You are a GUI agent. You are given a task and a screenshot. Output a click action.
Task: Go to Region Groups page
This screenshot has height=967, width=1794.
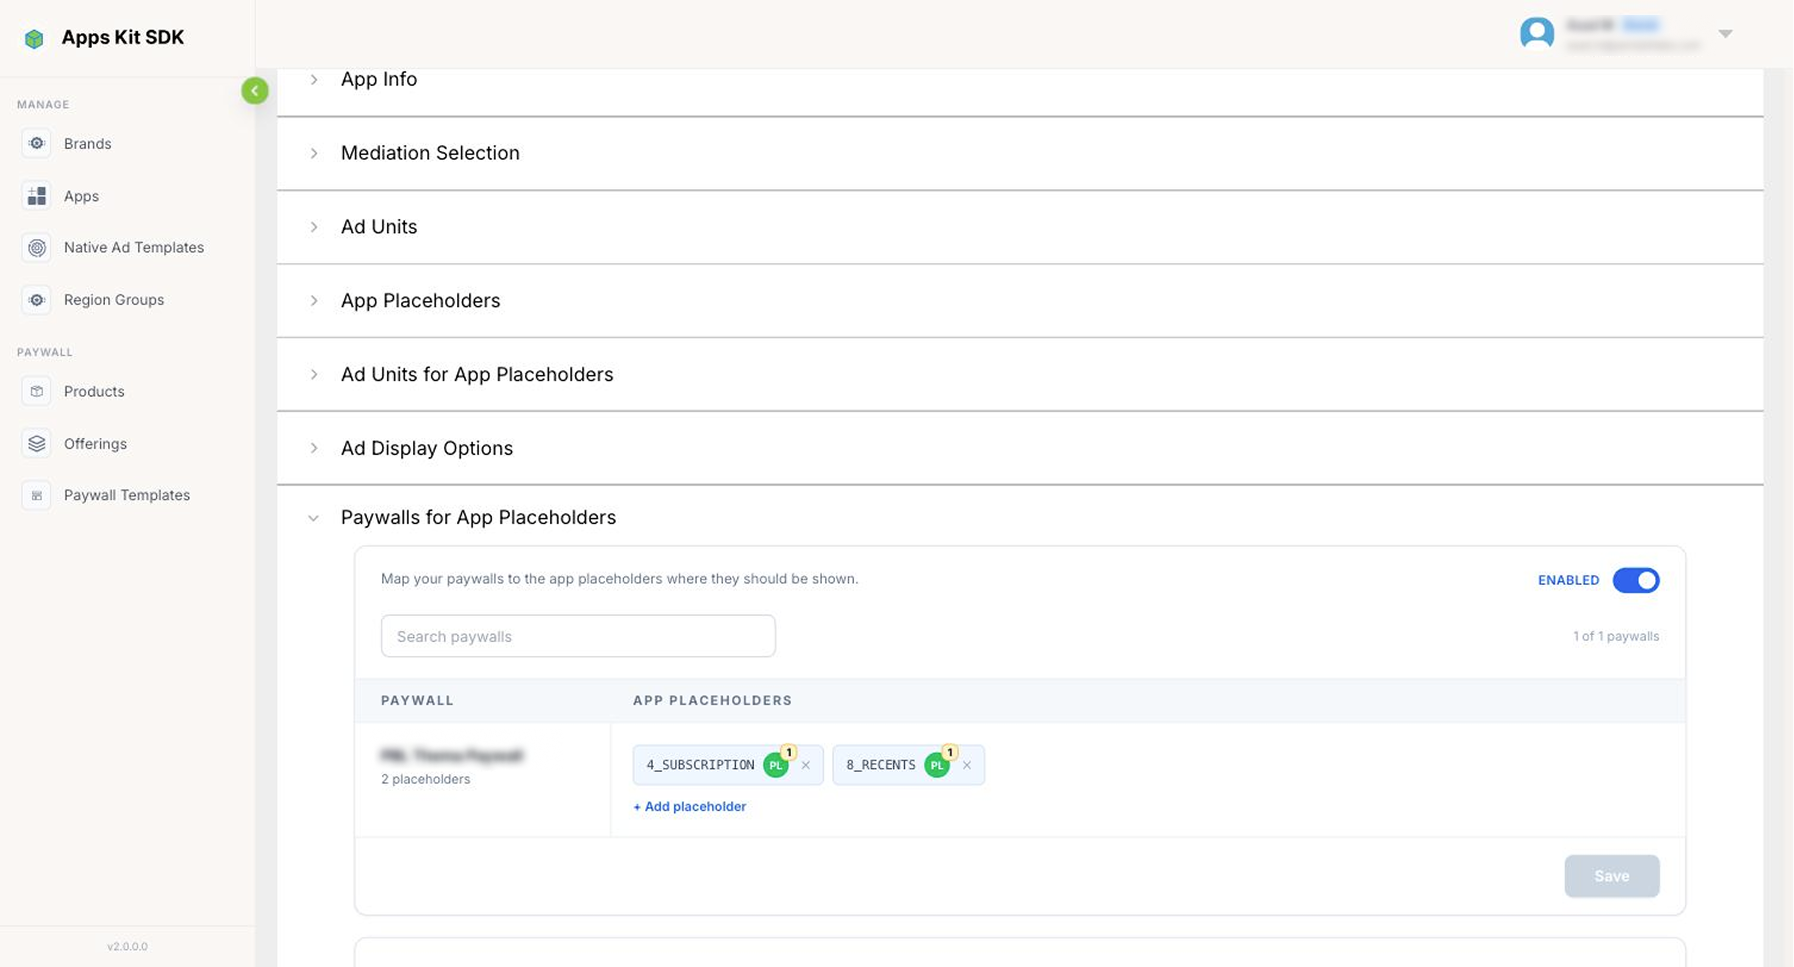click(x=114, y=300)
